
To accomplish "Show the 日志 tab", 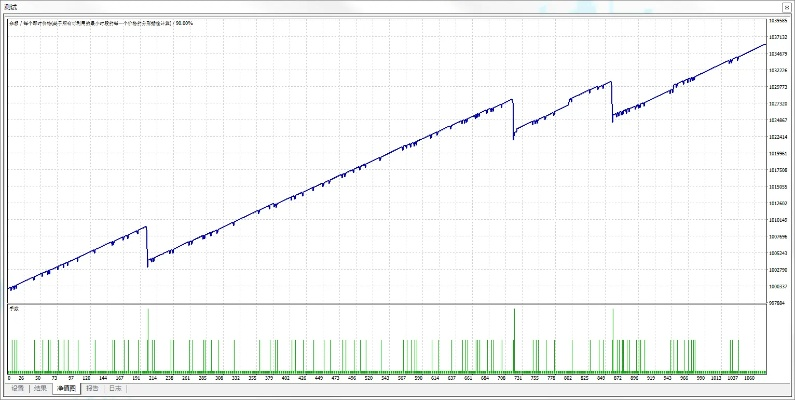I will 116,388.
